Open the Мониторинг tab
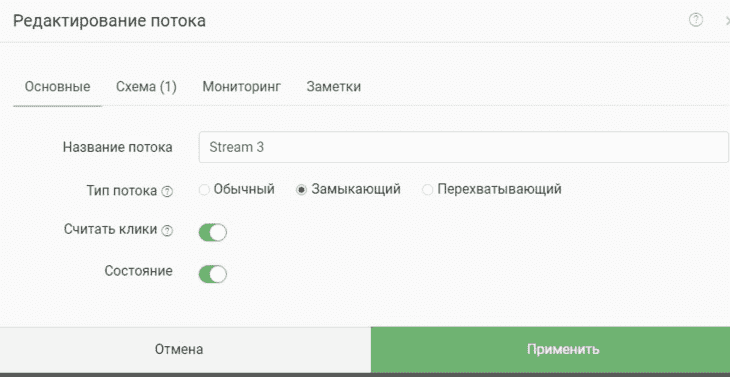 242,87
